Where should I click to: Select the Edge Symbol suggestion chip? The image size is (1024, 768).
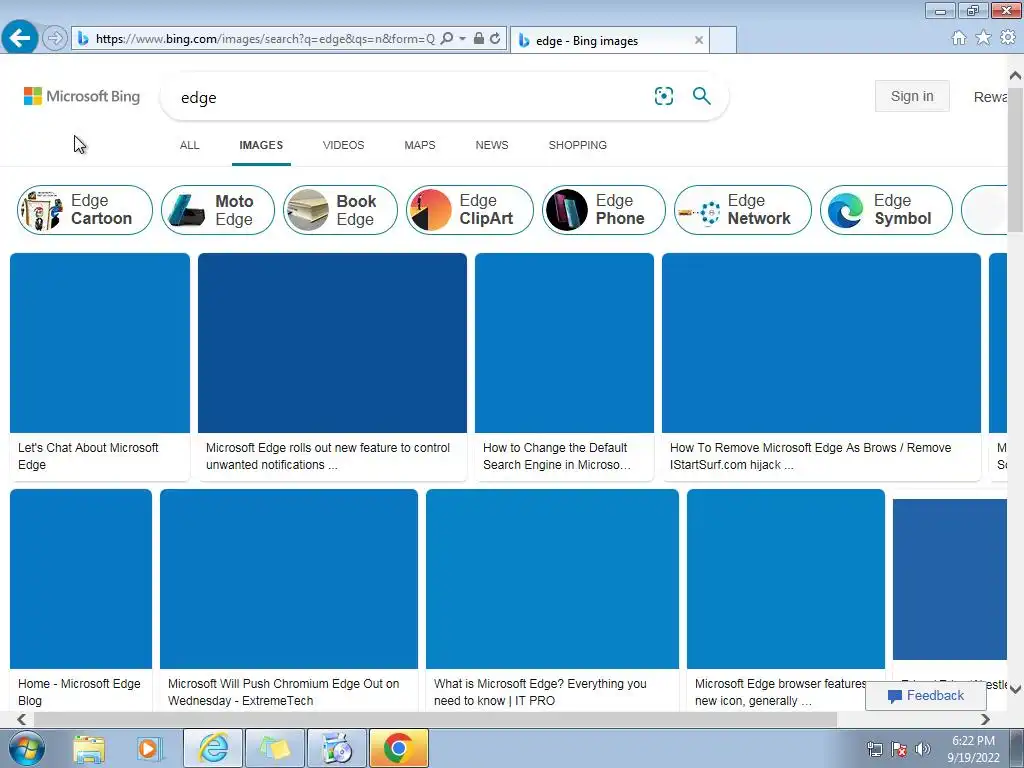pyautogui.click(x=886, y=210)
